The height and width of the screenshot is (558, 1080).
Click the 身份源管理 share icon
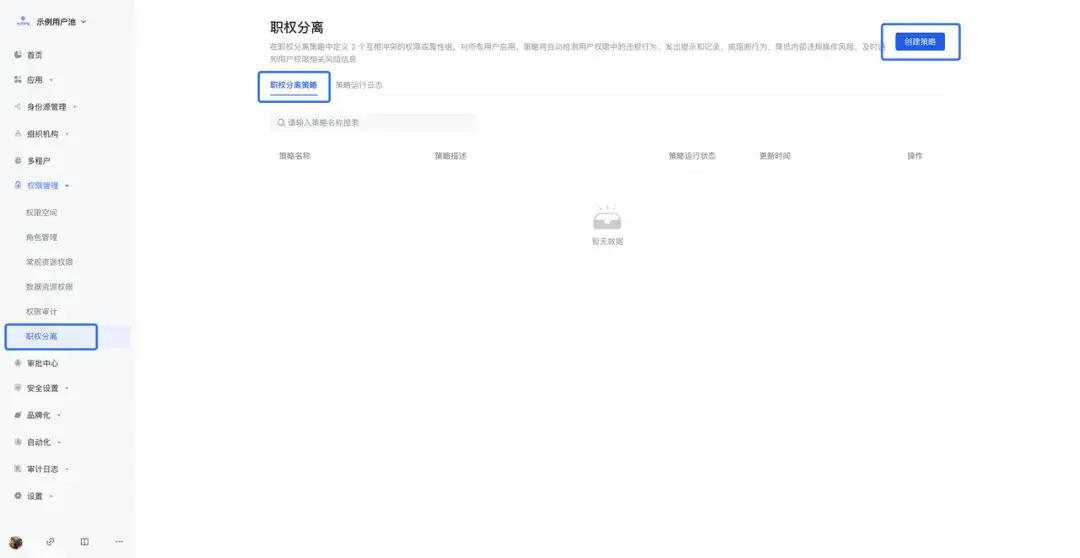[18, 107]
